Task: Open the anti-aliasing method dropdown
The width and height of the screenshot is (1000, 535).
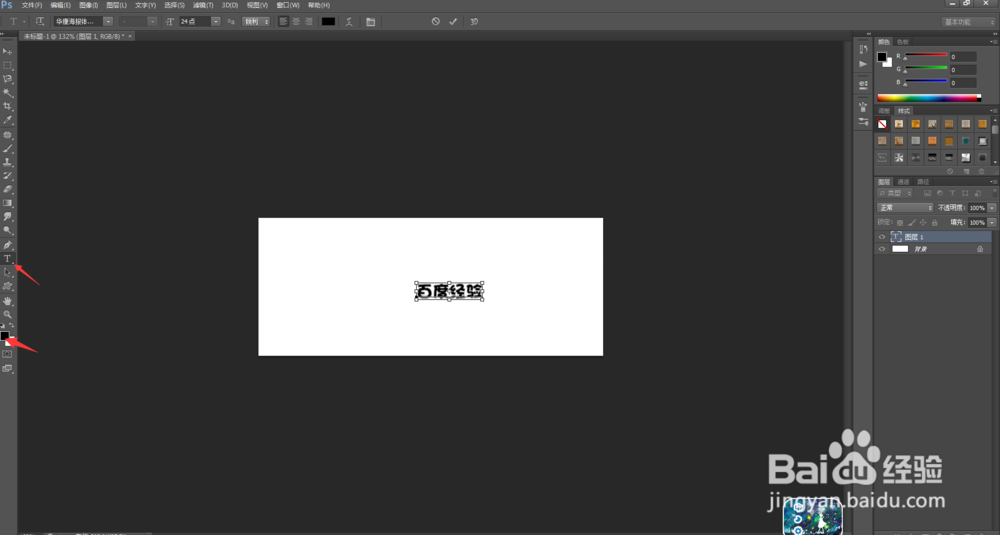Action: 256,22
